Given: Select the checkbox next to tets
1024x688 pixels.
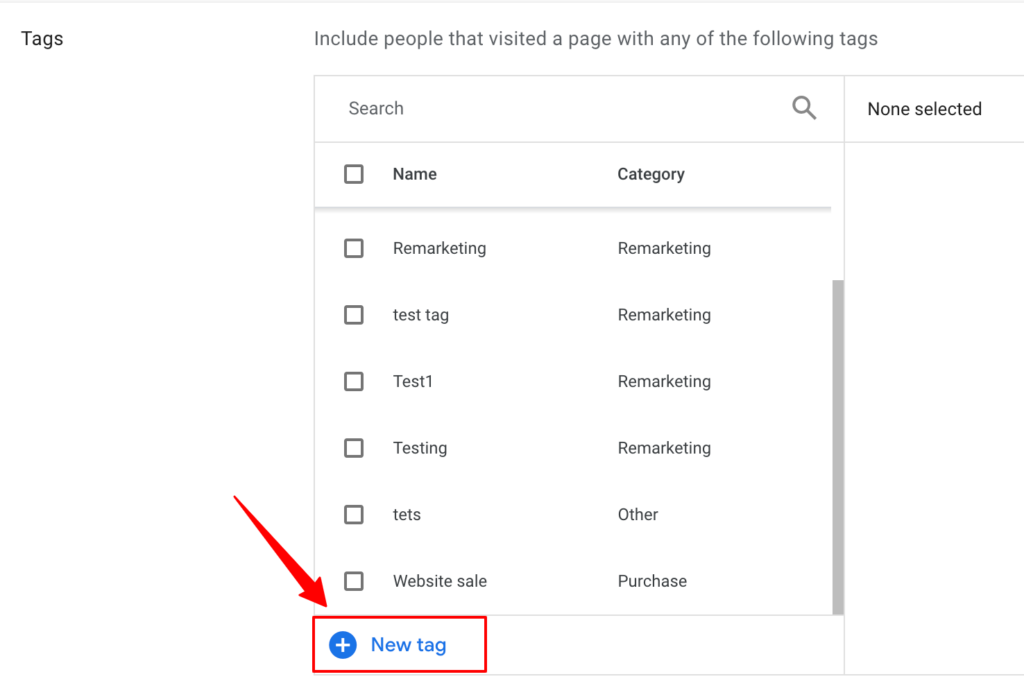Looking at the screenshot, I should [353, 514].
